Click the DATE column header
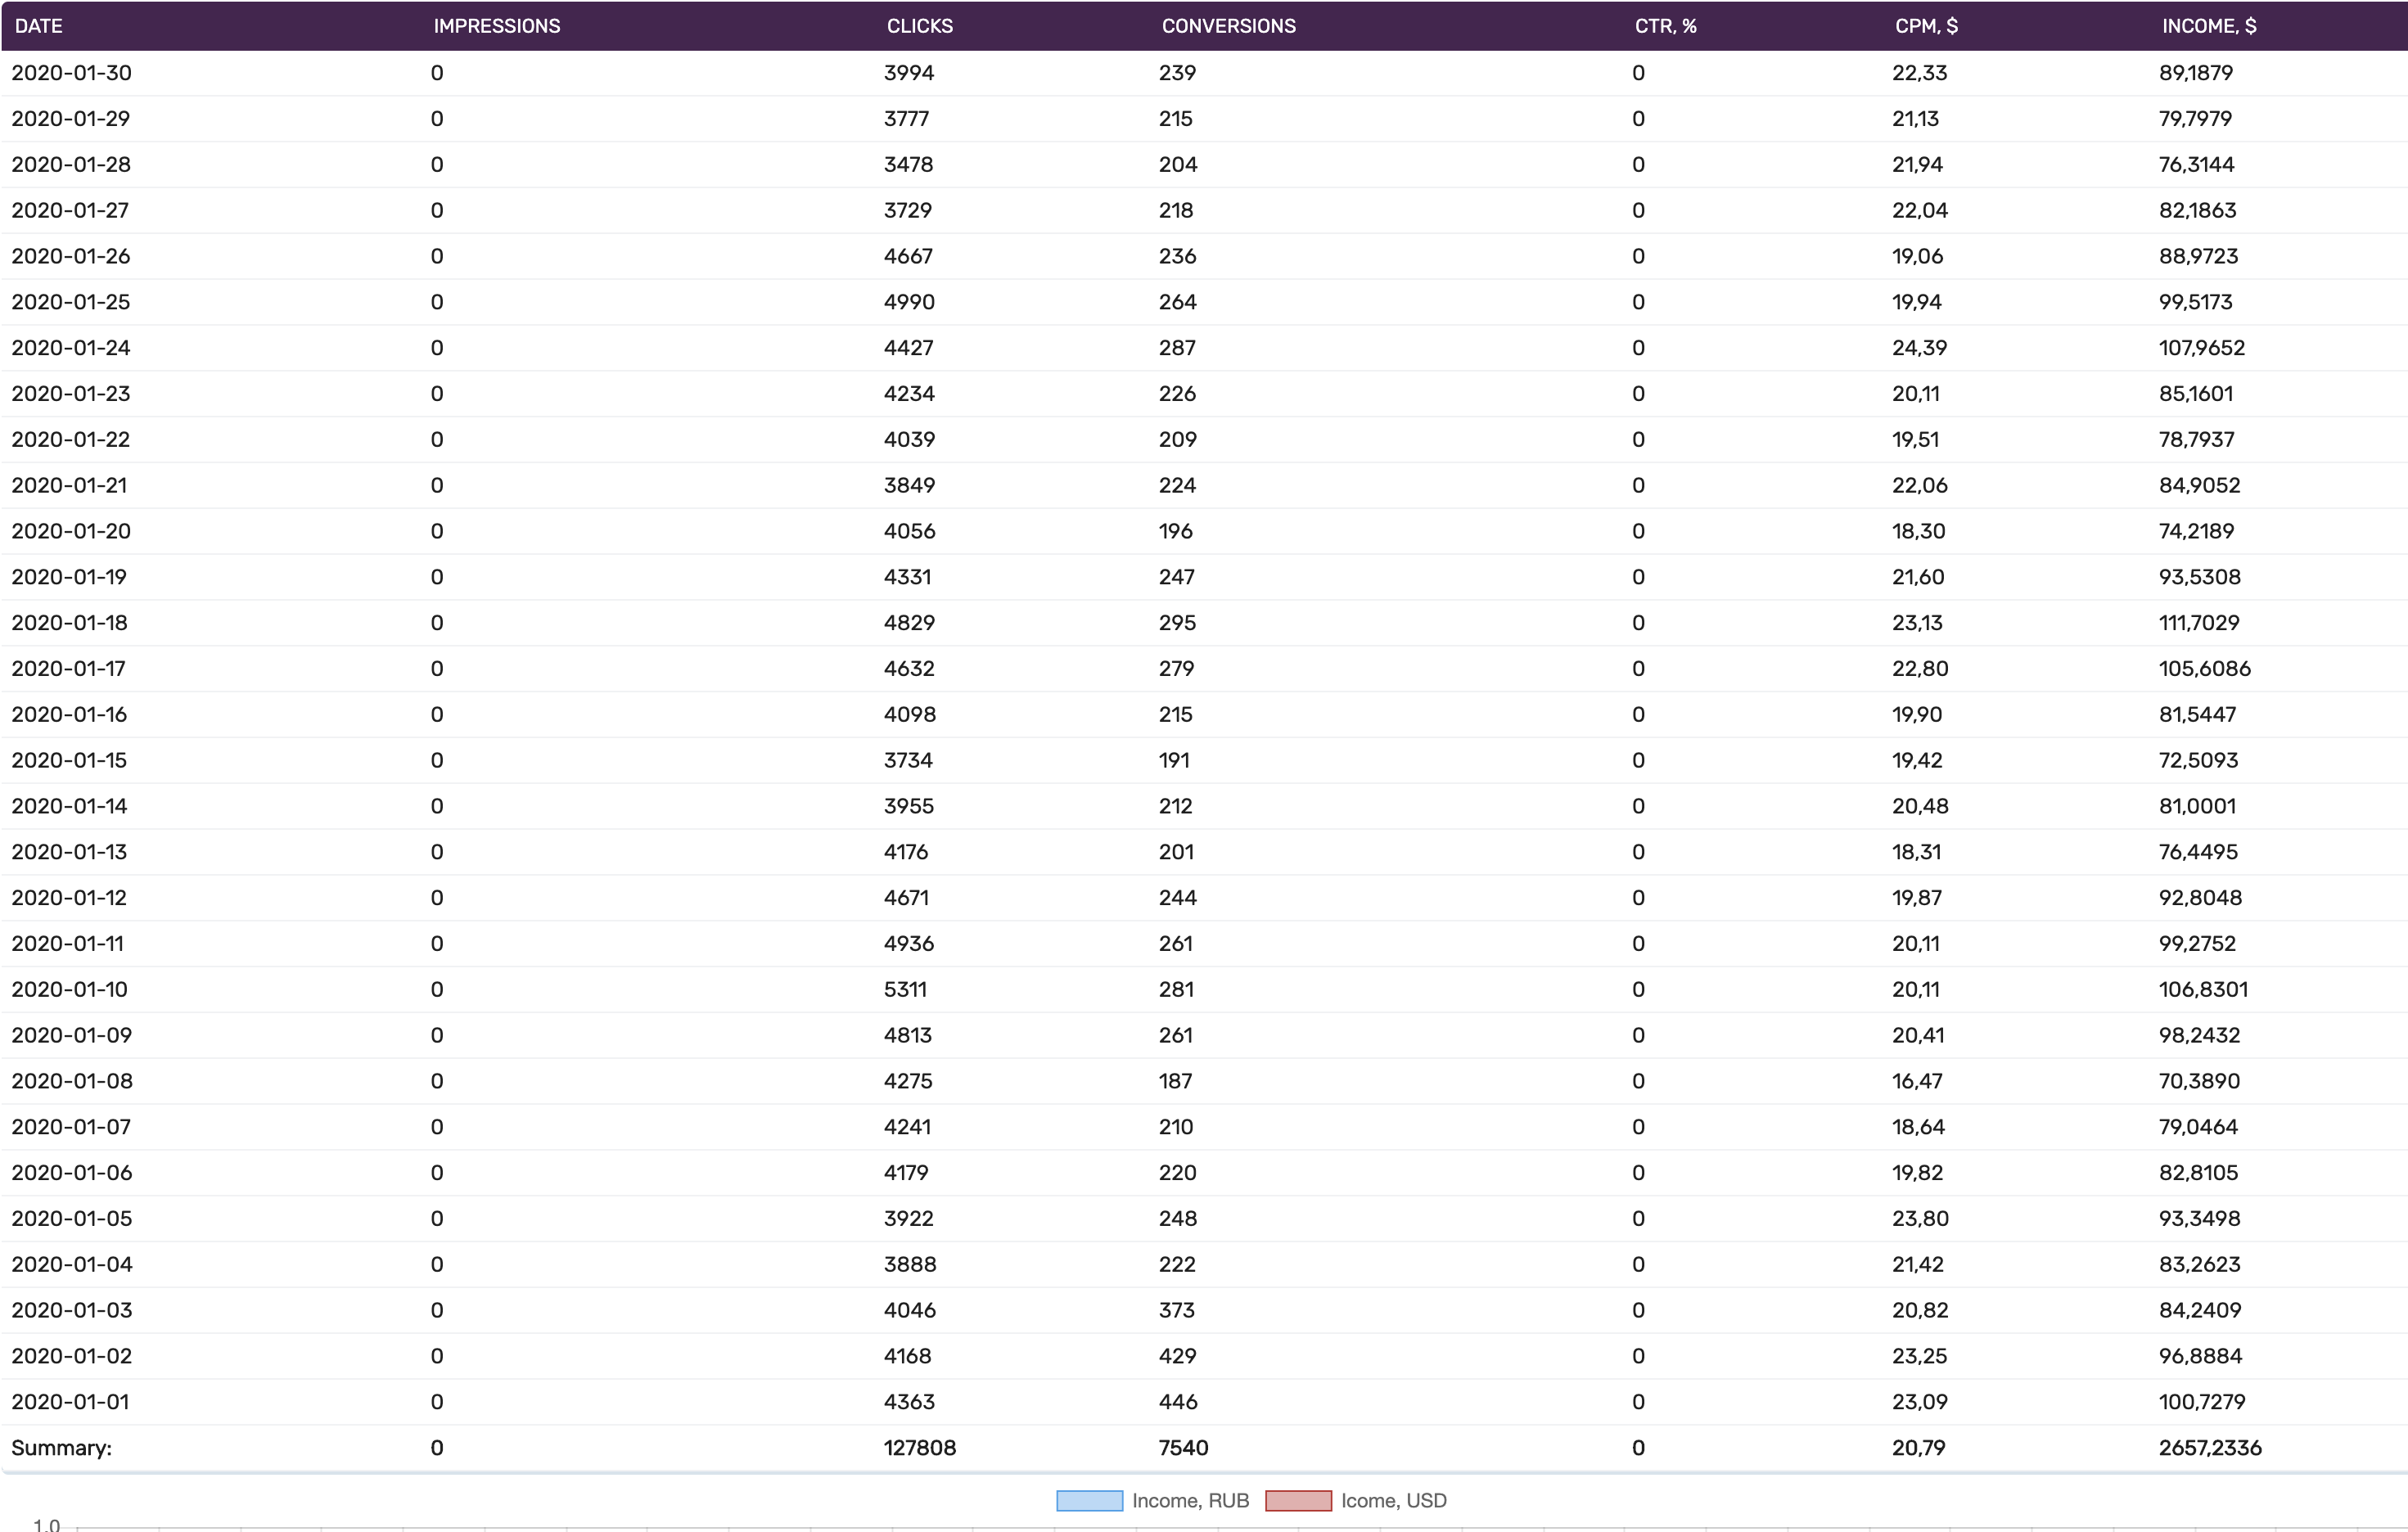 pyautogui.click(x=39, y=26)
